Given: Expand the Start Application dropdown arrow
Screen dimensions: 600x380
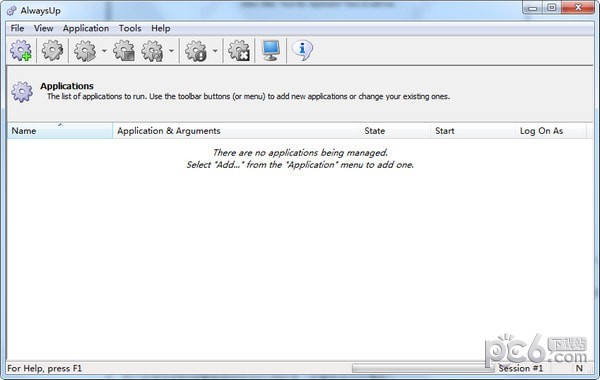Looking at the screenshot, I should pyautogui.click(x=104, y=51).
